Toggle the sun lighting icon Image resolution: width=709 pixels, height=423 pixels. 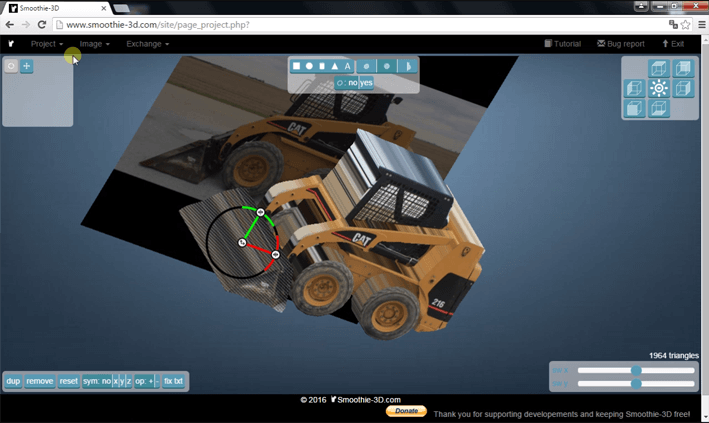[658, 88]
